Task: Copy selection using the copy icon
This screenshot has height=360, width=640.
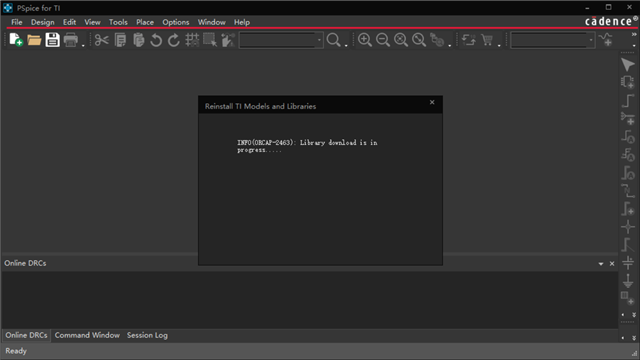Action: [120, 40]
